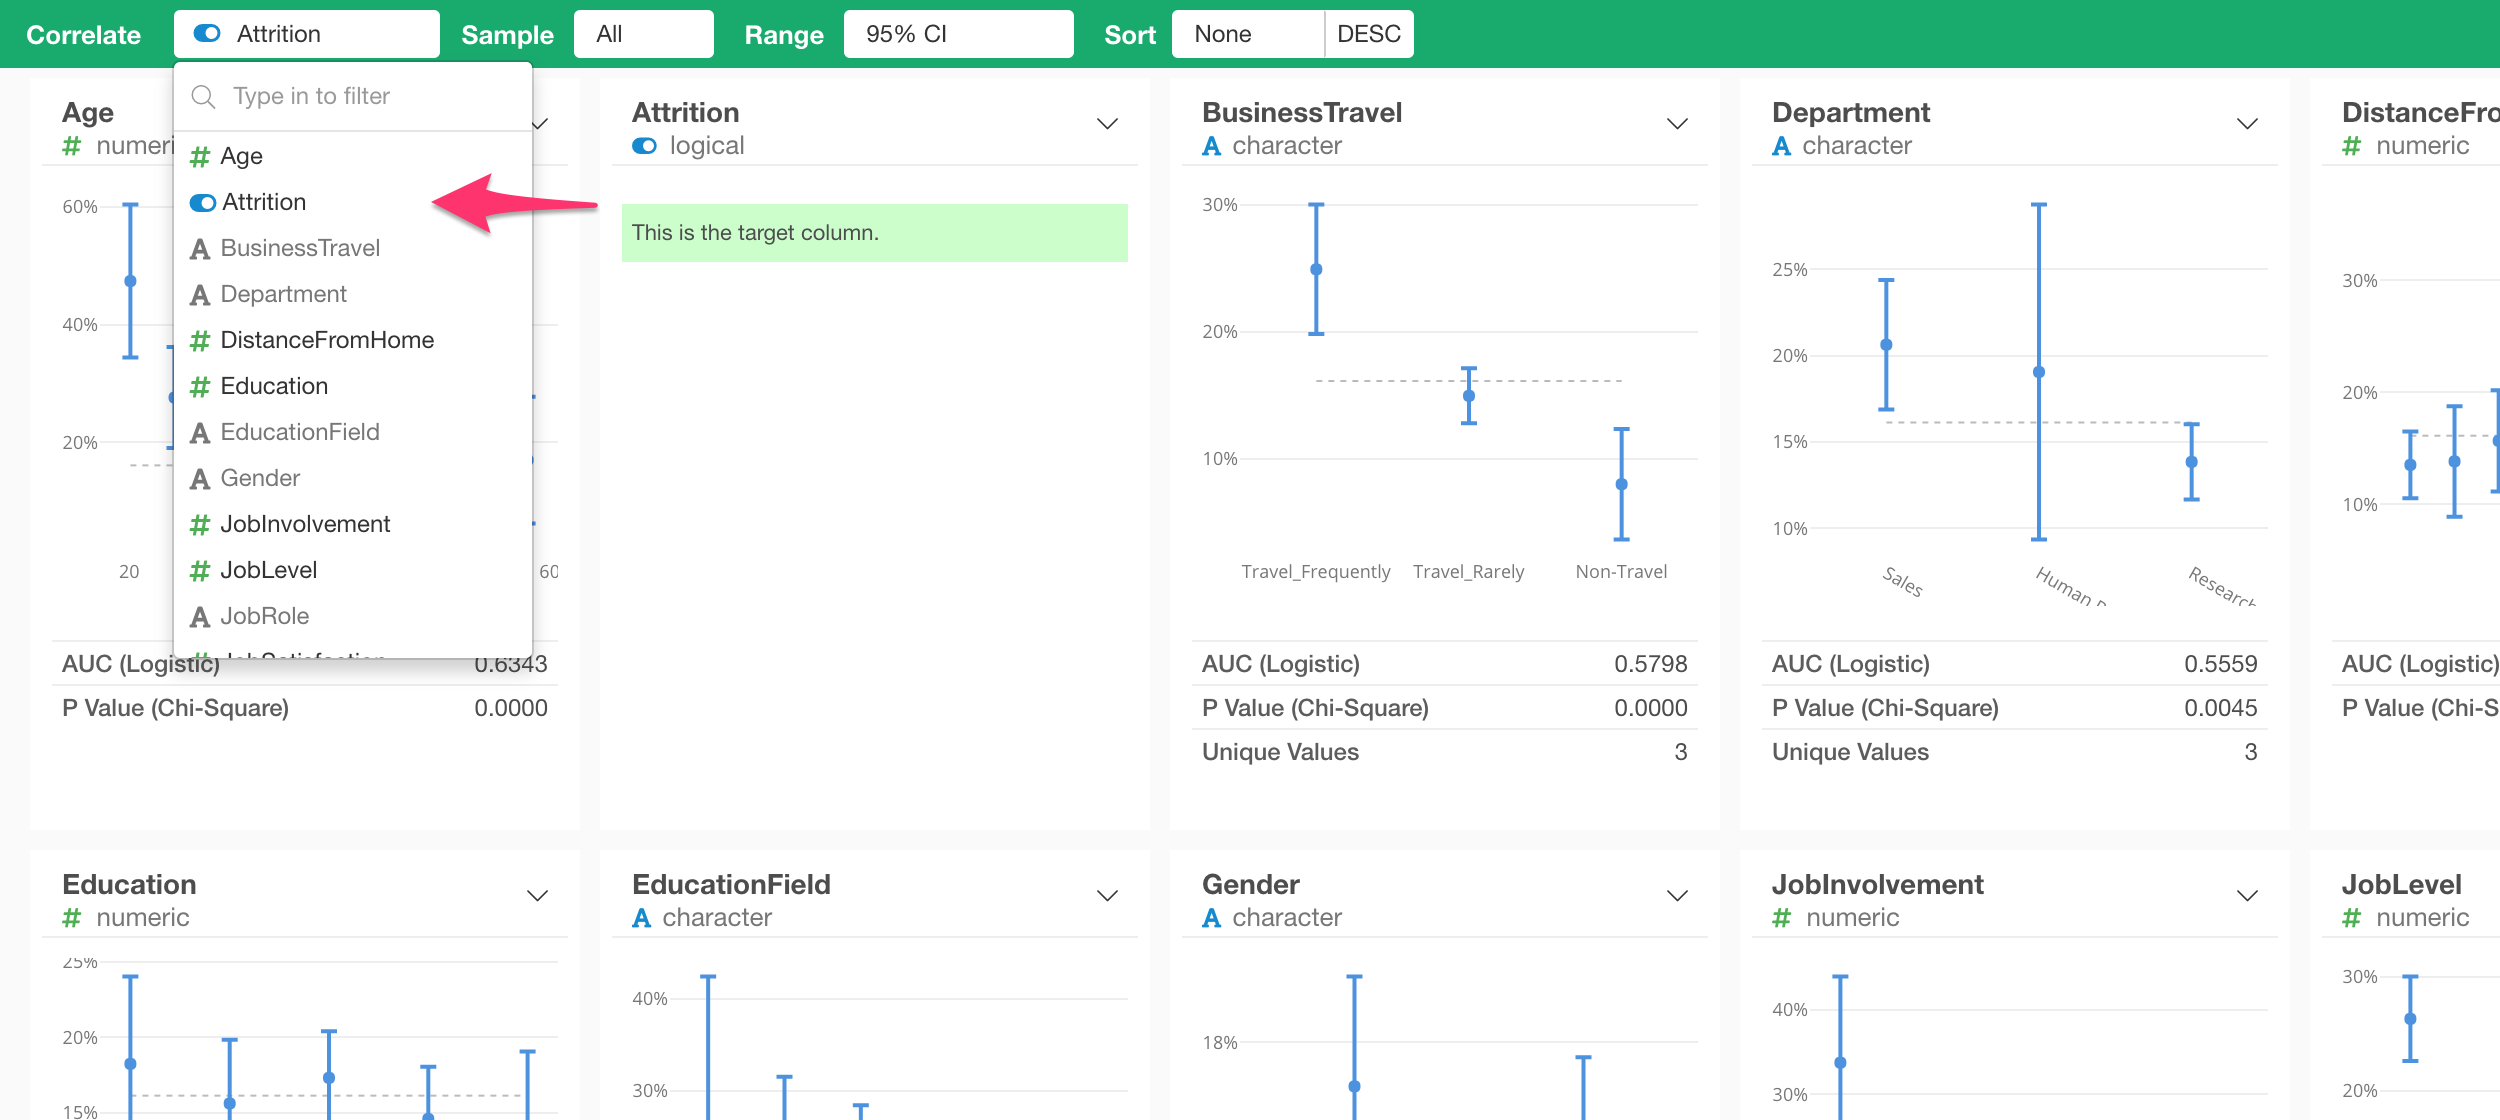Select Age from the column list

pyautogui.click(x=242, y=155)
